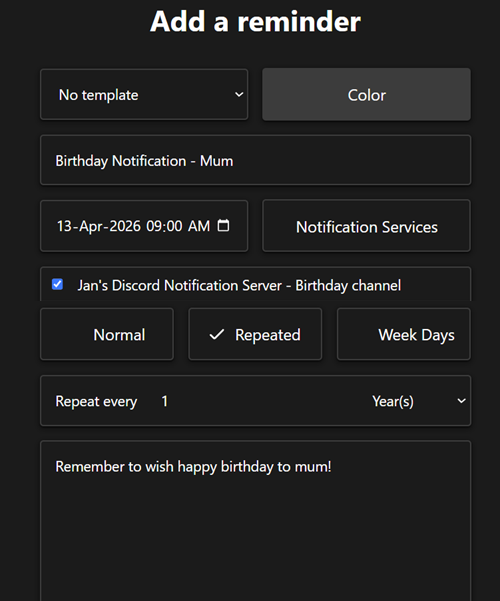
Task: Open the No template dropdown
Action: 144,95
